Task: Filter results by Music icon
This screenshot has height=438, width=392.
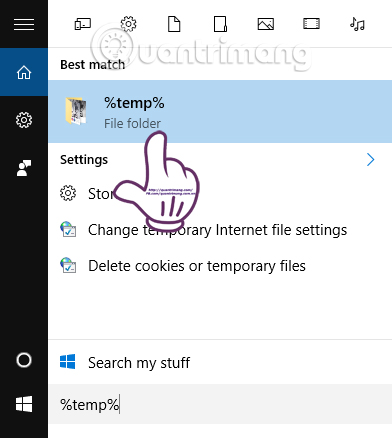Action: coord(357,24)
